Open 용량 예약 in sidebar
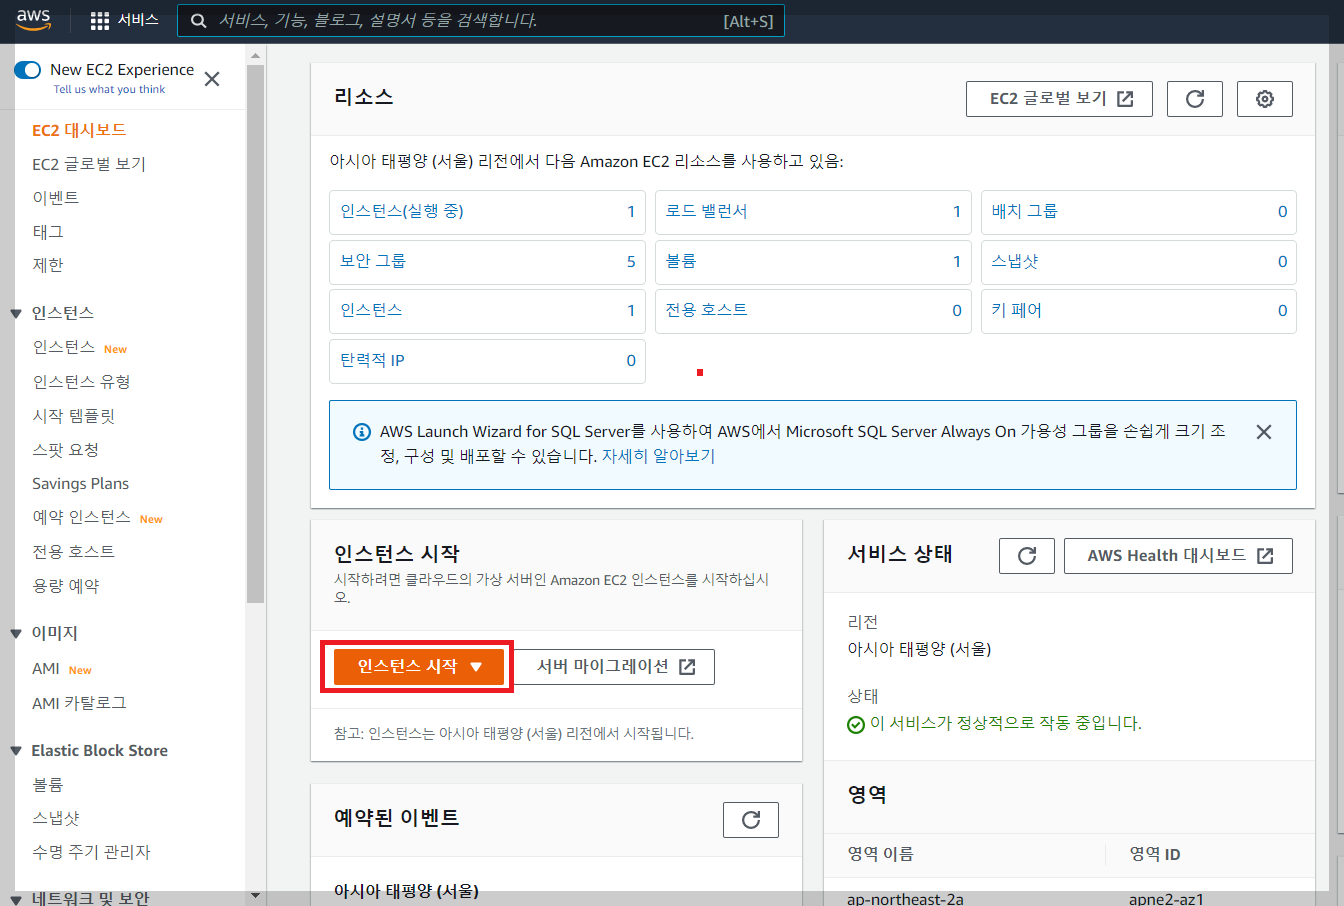1344x906 pixels. click(x=66, y=586)
